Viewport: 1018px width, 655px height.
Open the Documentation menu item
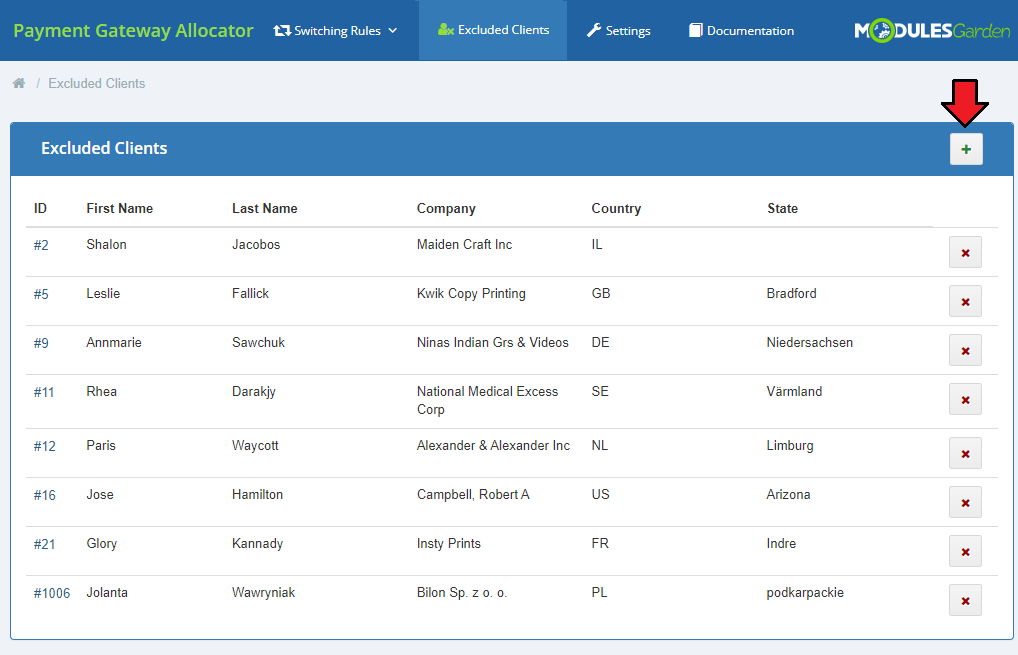point(741,31)
